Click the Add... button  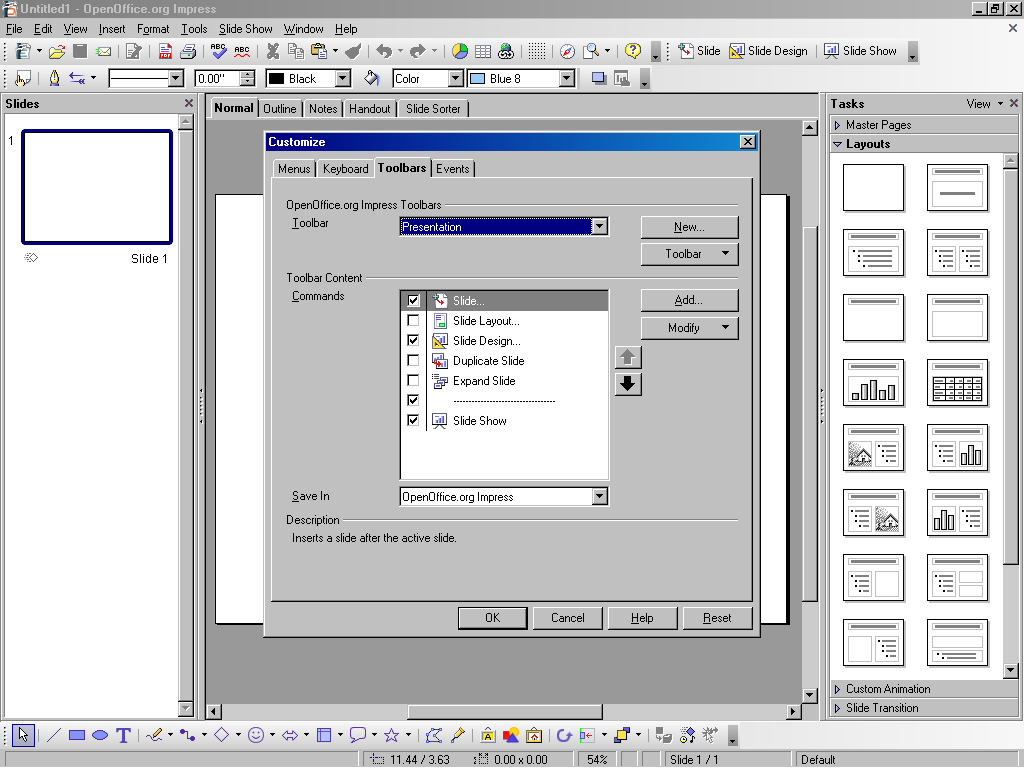(690, 300)
